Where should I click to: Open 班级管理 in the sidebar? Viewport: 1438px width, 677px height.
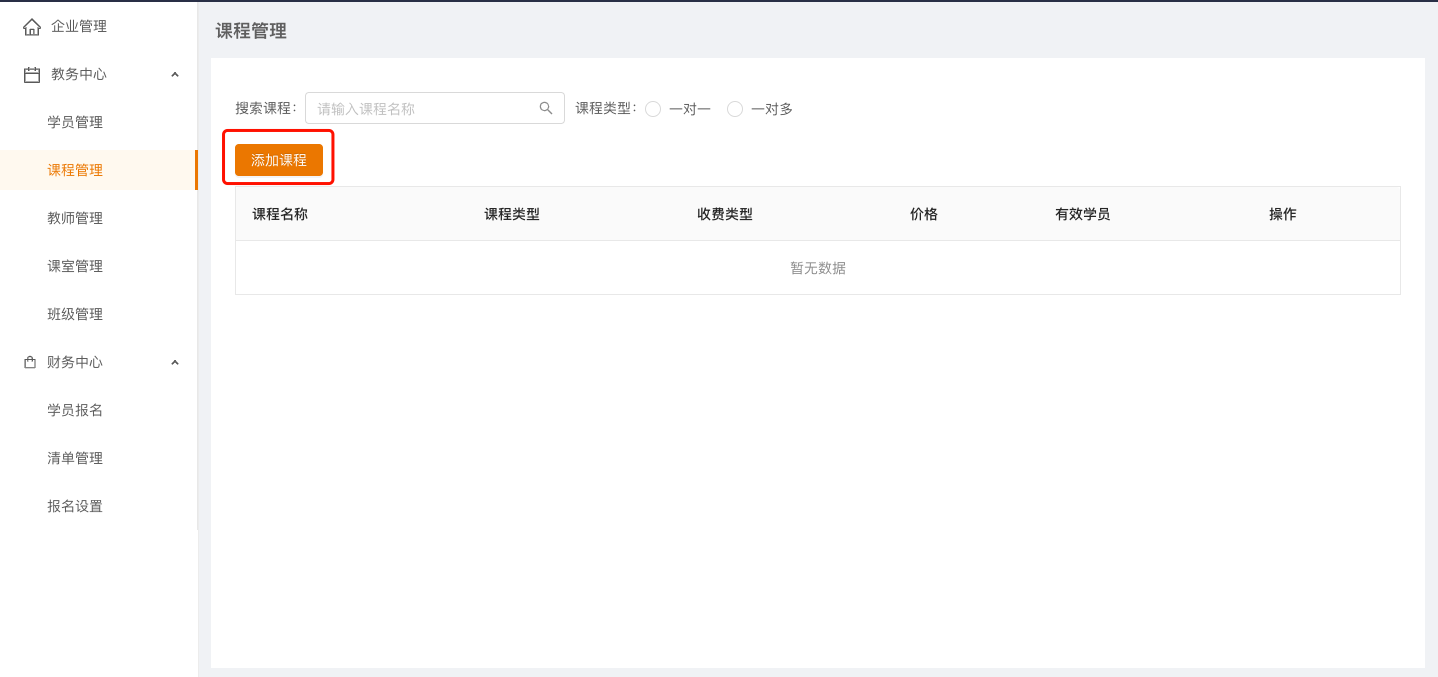tap(75, 314)
